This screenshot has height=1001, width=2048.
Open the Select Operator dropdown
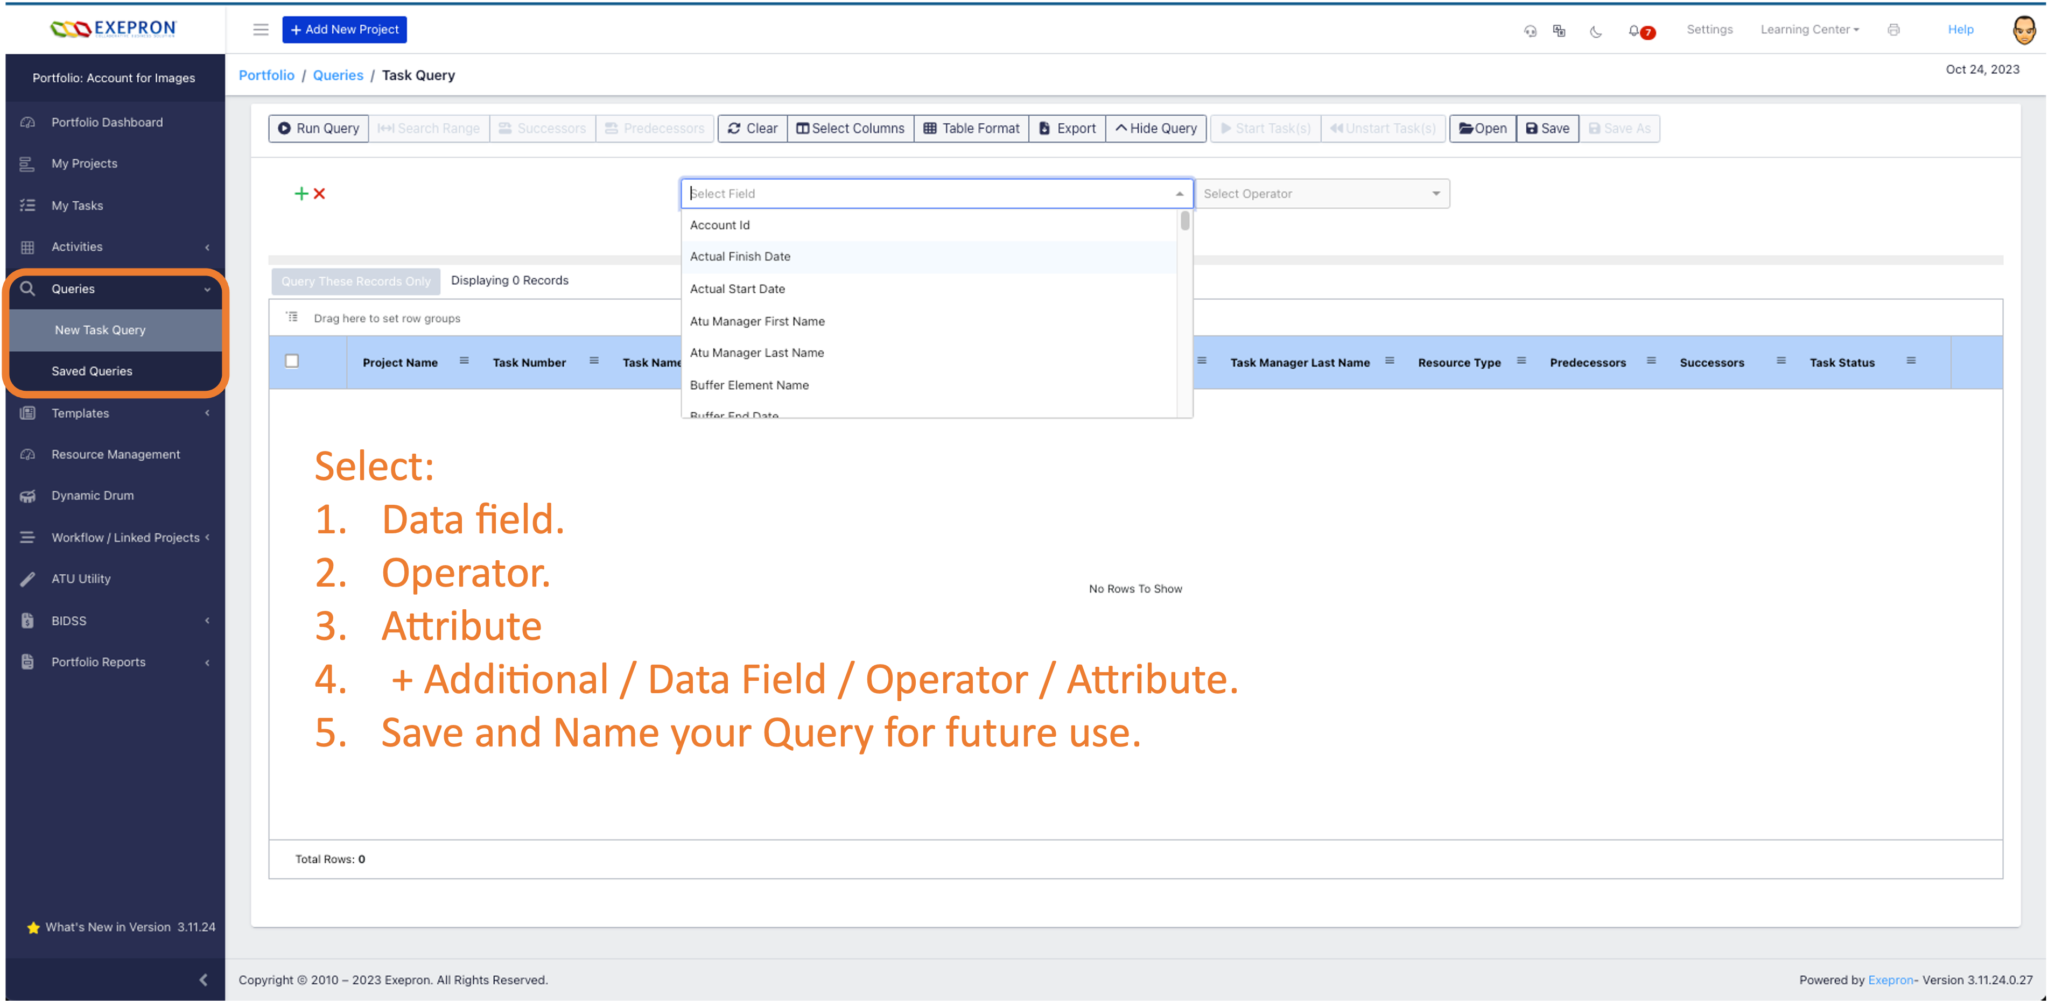(1322, 193)
